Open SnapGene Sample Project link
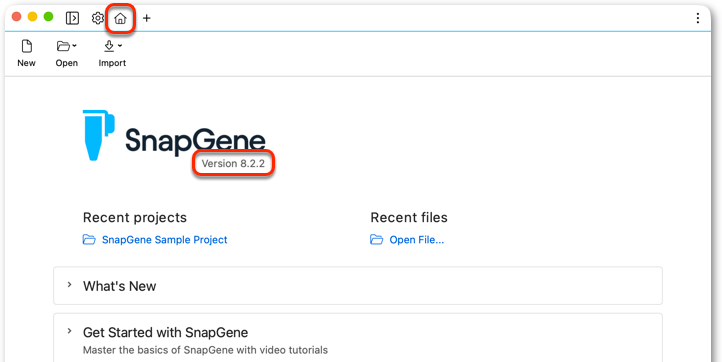 pos(164,240)
